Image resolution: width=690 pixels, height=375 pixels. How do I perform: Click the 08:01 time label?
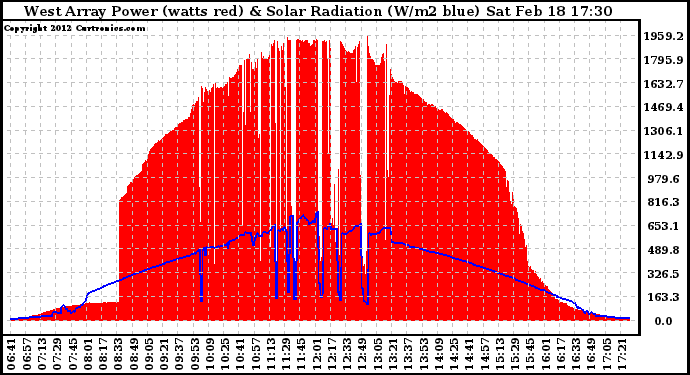tap(87, 354)
